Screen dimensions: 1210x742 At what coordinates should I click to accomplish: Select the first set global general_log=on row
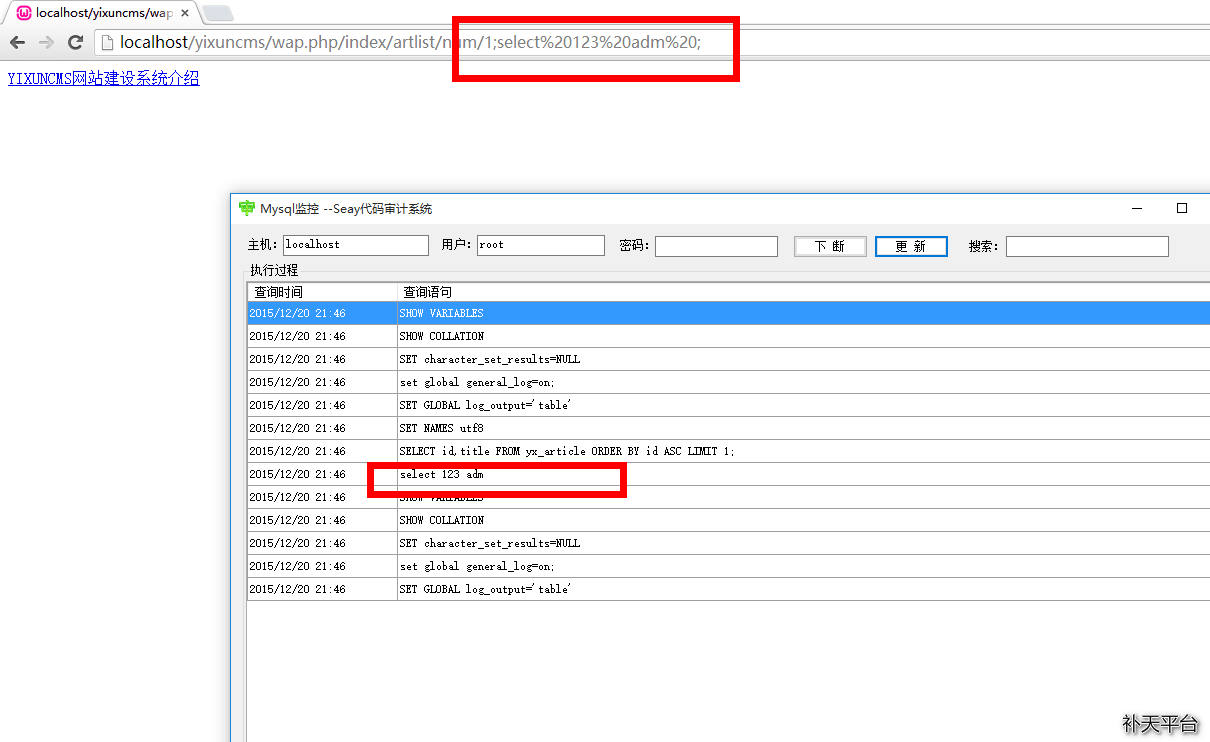coord(729,382)
